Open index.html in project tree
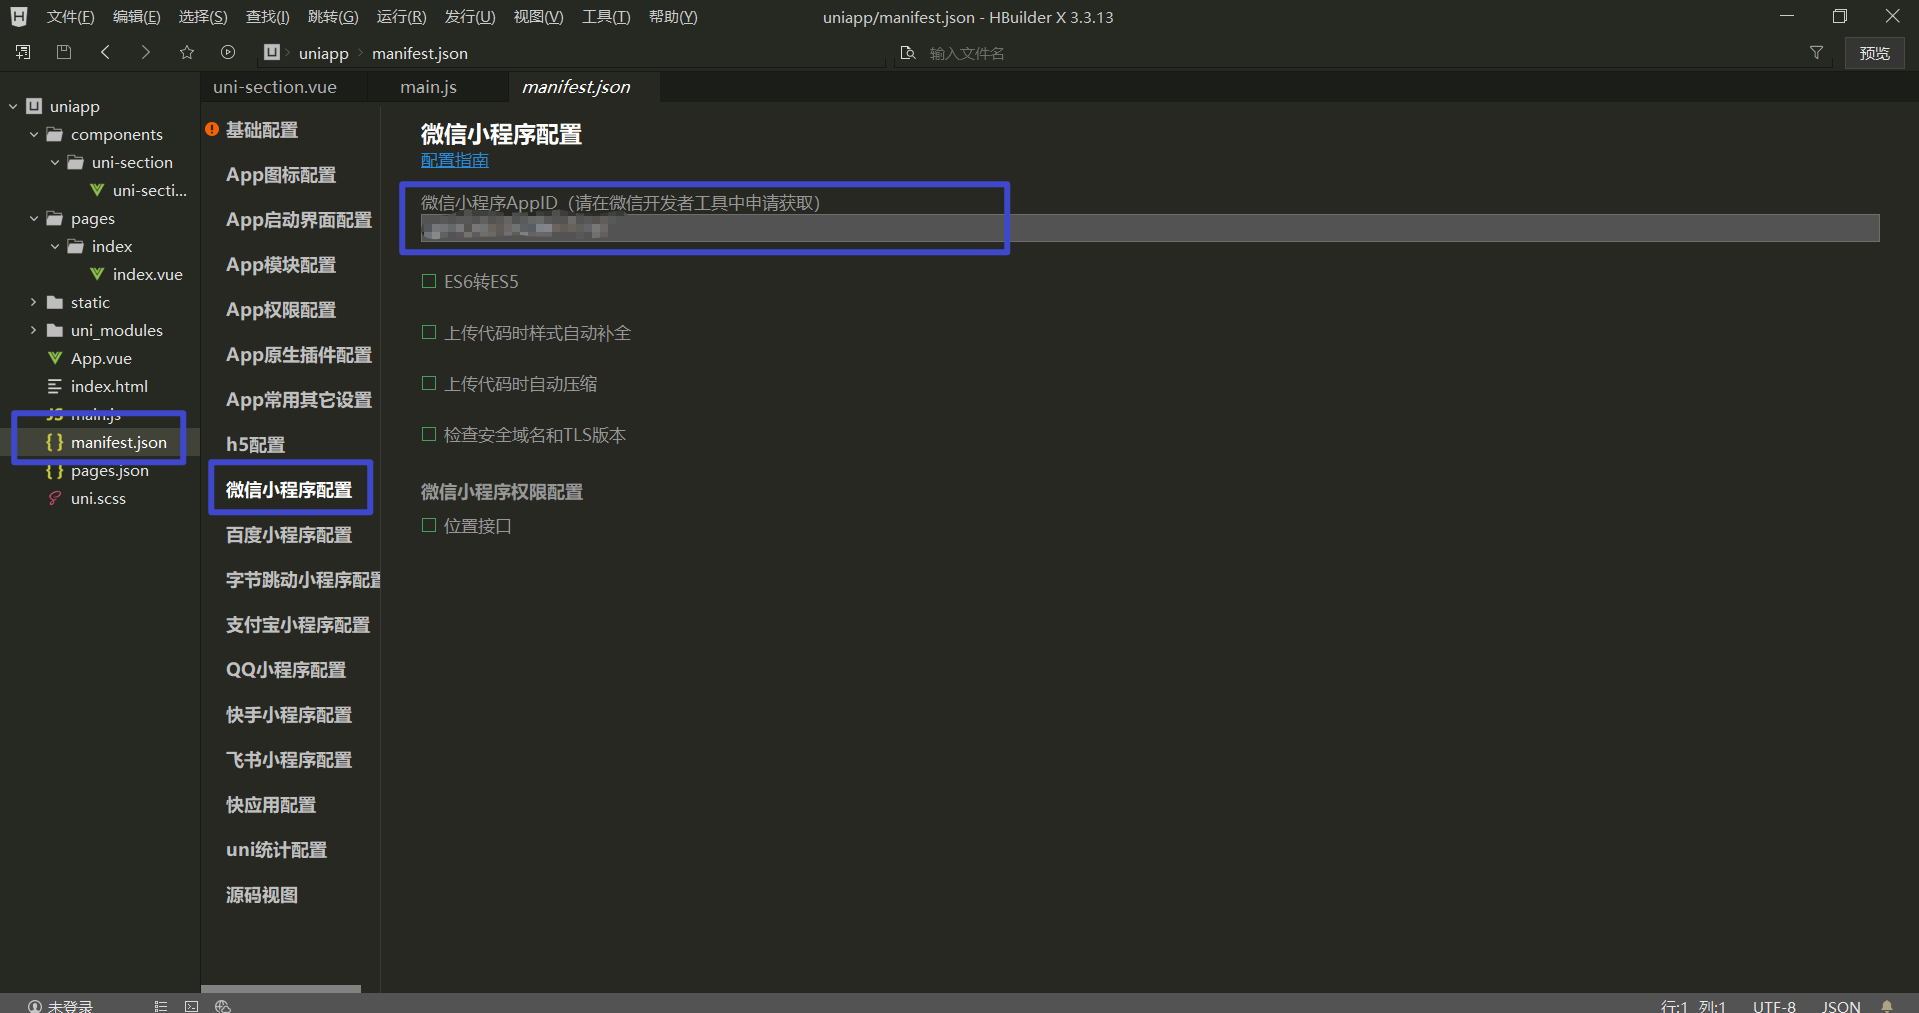This screenshot has width=1919, height=1013. [109, 386]
